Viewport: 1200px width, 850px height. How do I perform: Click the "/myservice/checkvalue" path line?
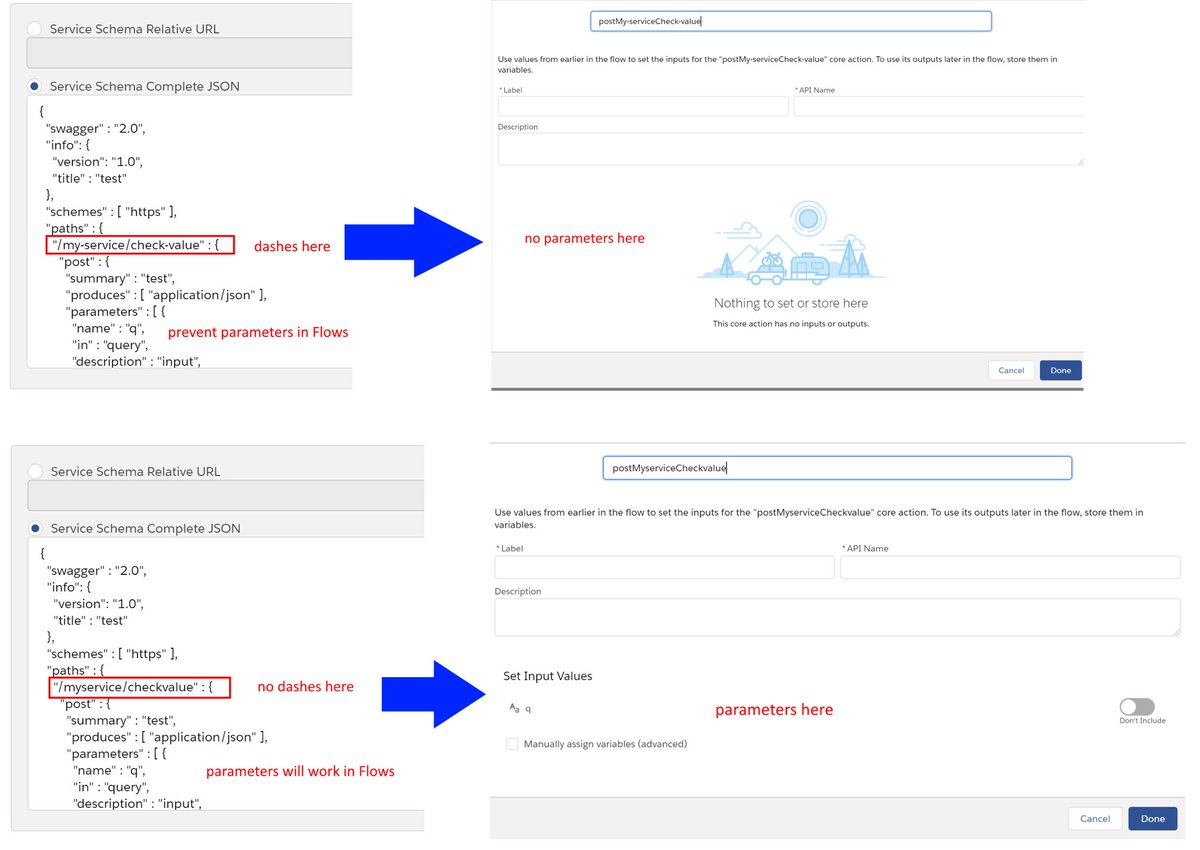coord(139,687)
